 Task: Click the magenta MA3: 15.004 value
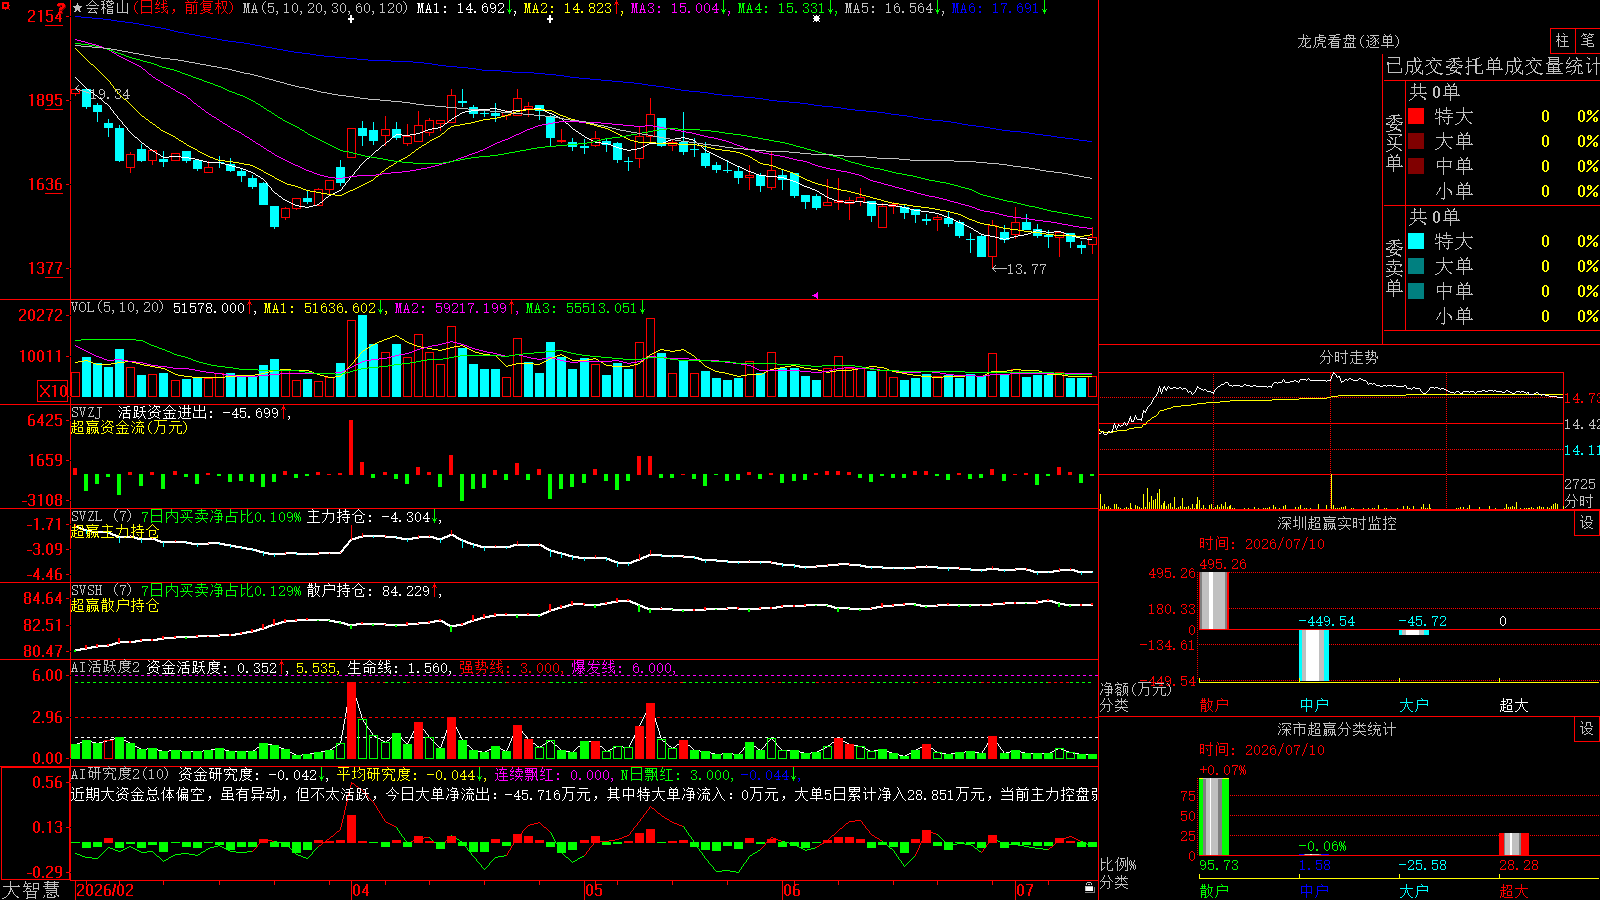679,8
